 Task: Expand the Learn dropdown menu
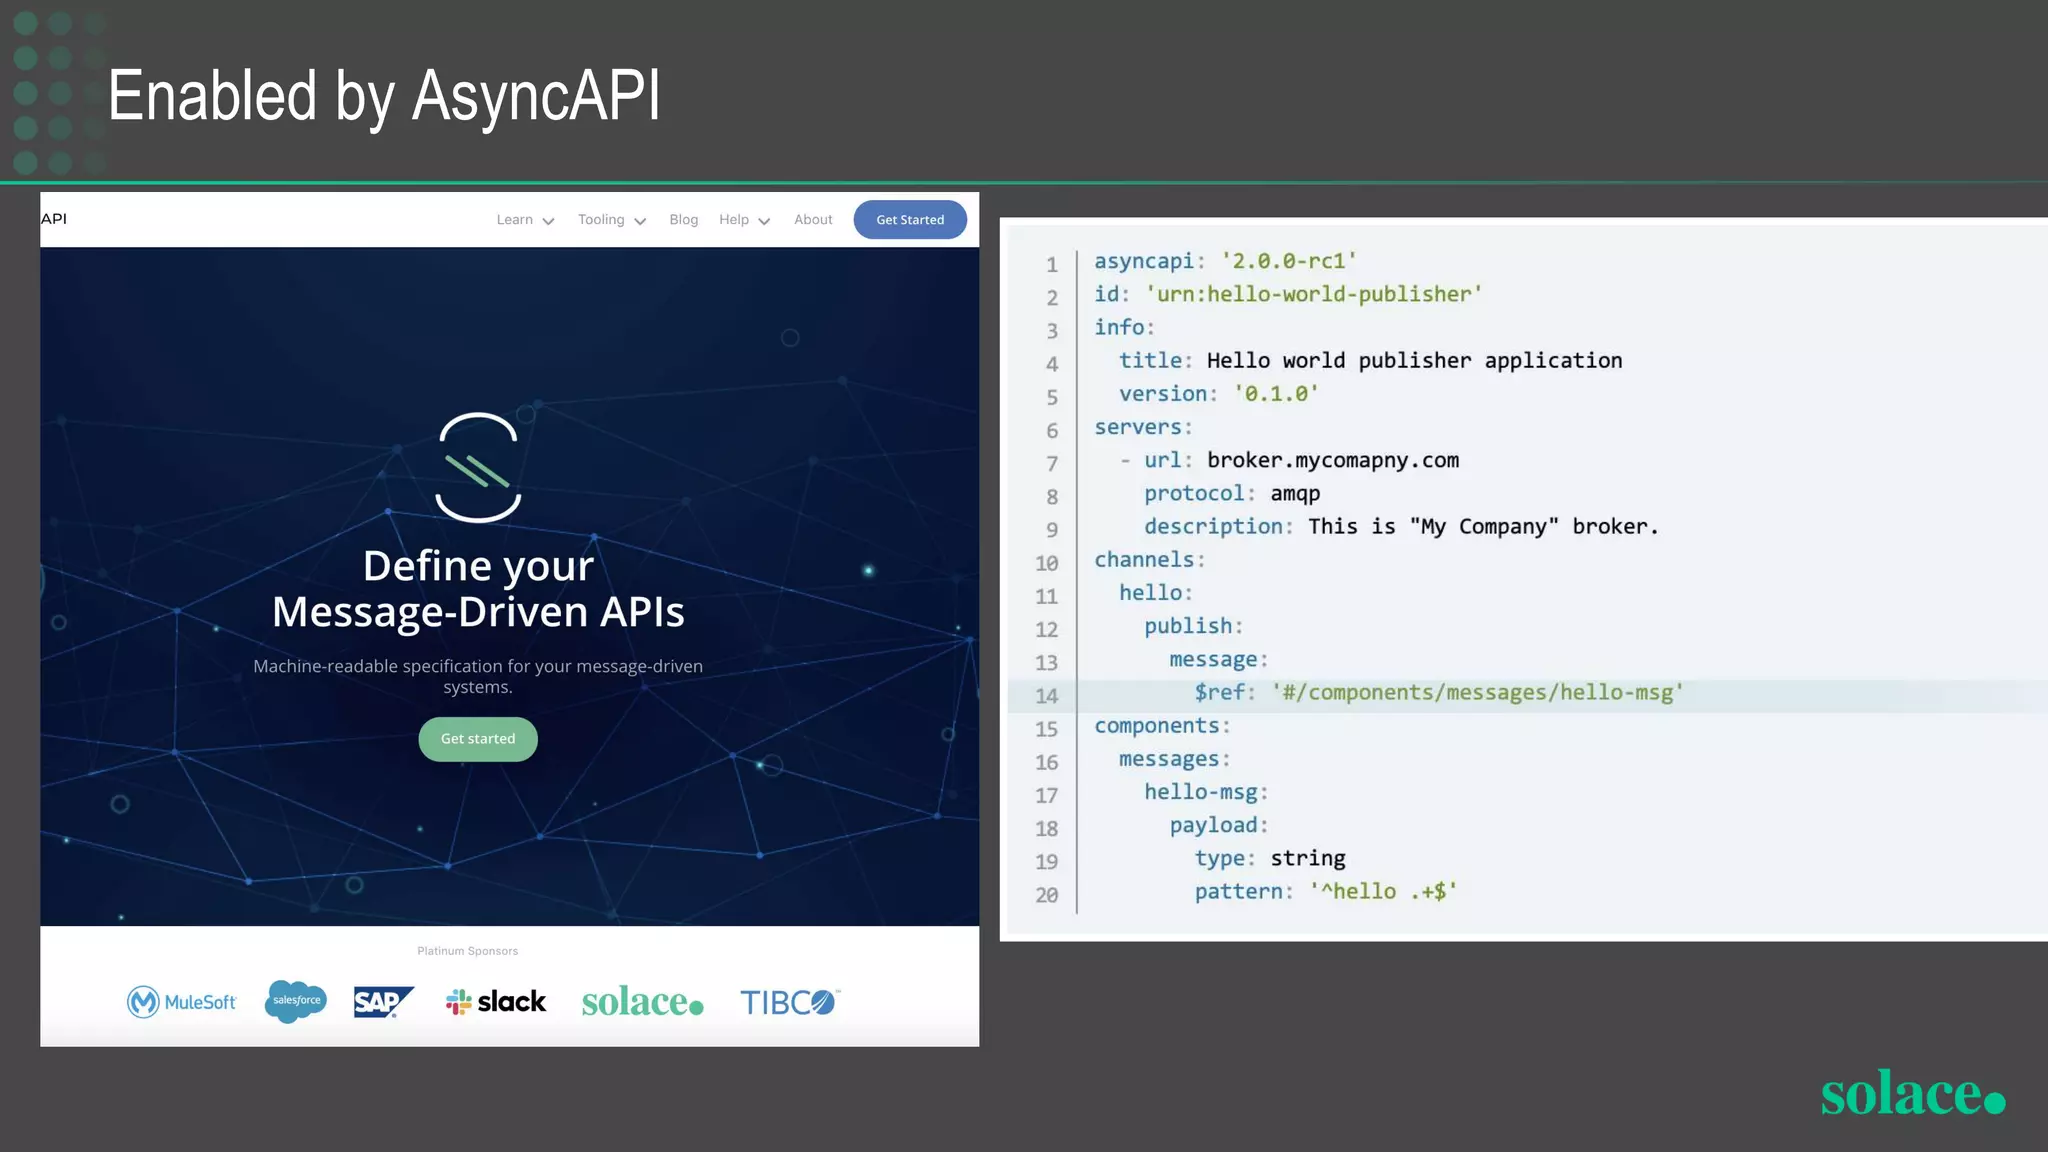pyautogui.click(x=525, y=220)
